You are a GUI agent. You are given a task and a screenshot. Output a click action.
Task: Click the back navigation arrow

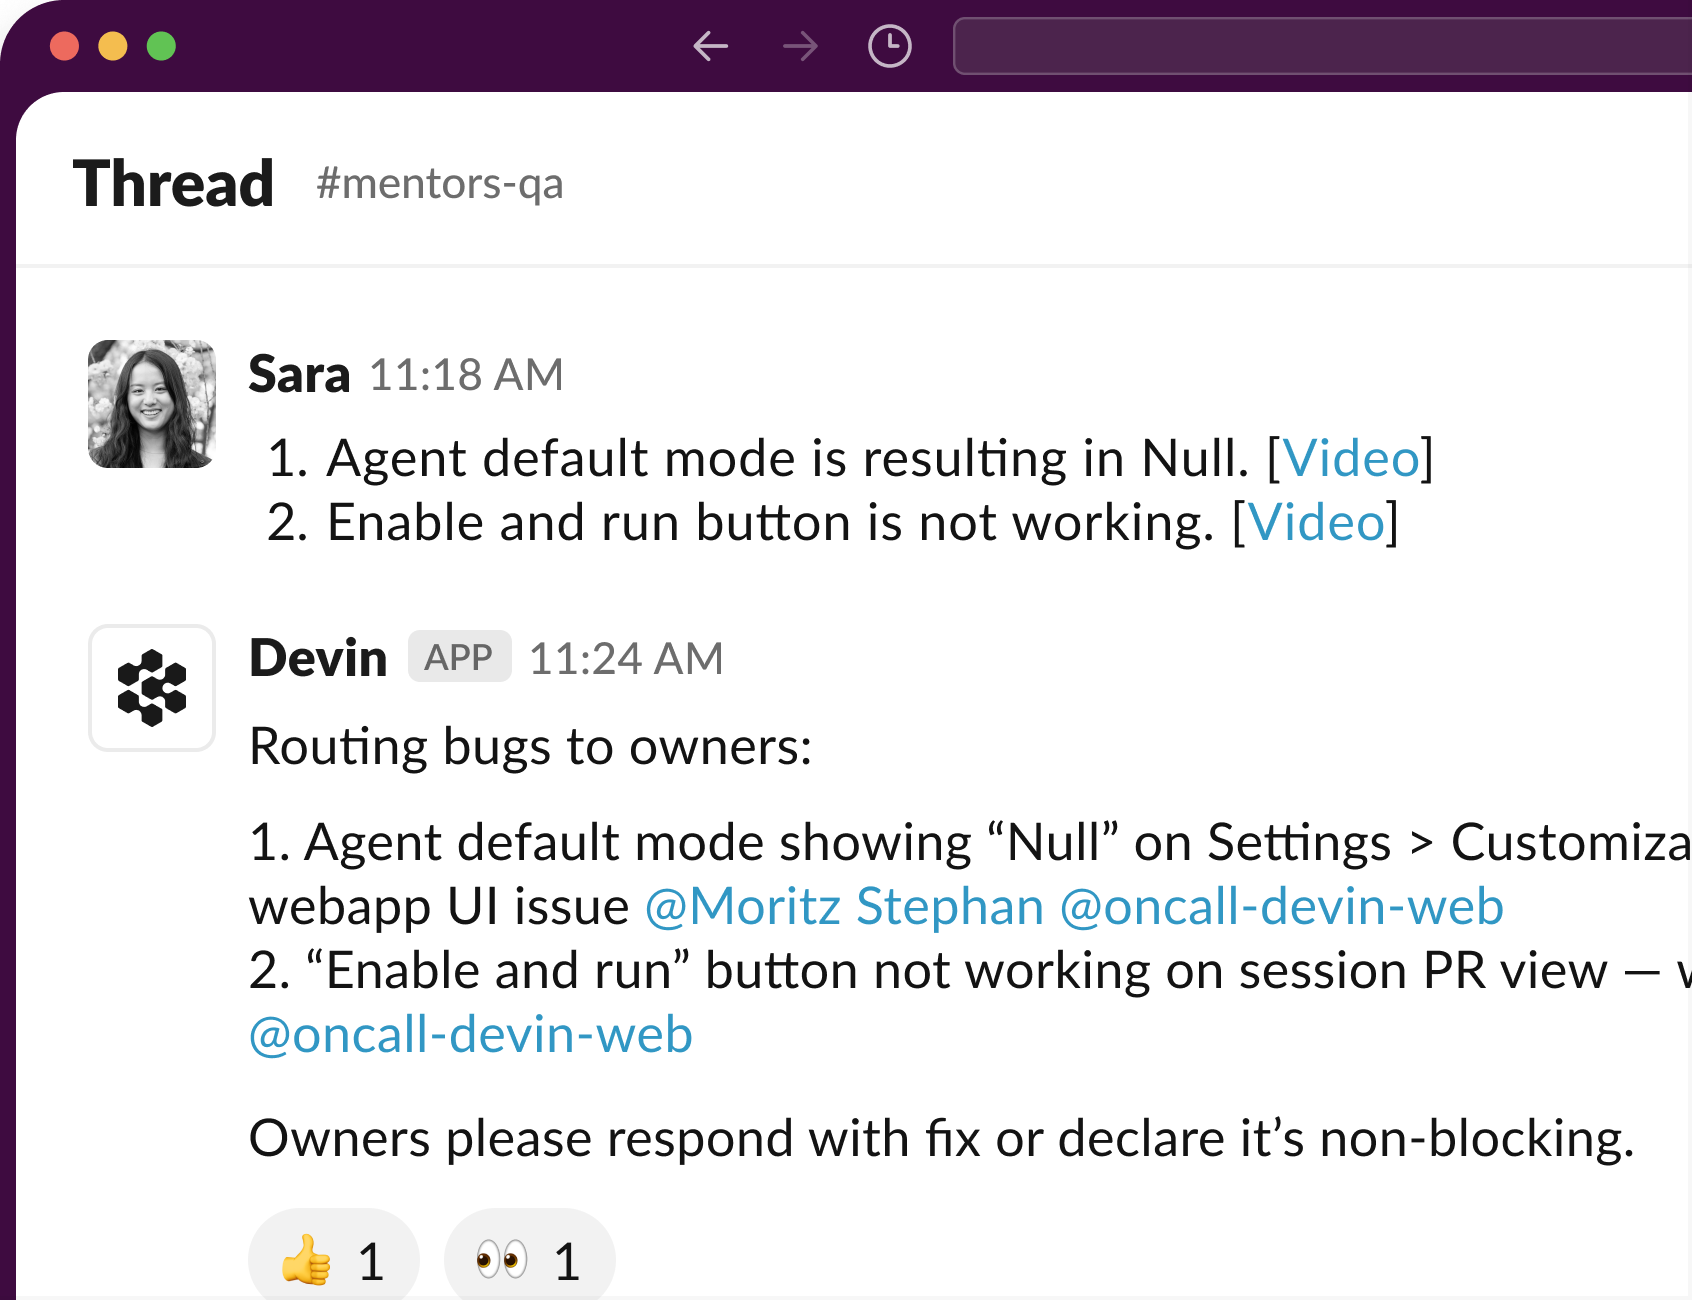click(x=711, y=46)
